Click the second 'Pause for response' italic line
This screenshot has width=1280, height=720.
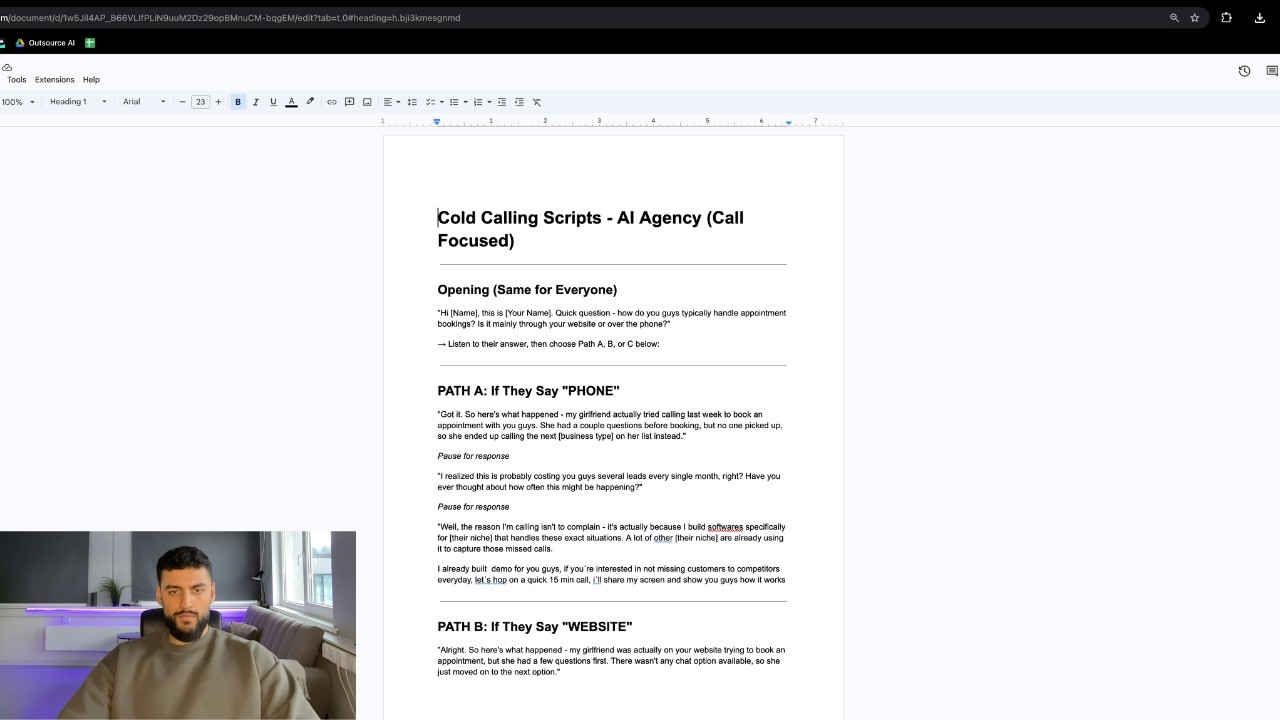click(x=473, y=507)
